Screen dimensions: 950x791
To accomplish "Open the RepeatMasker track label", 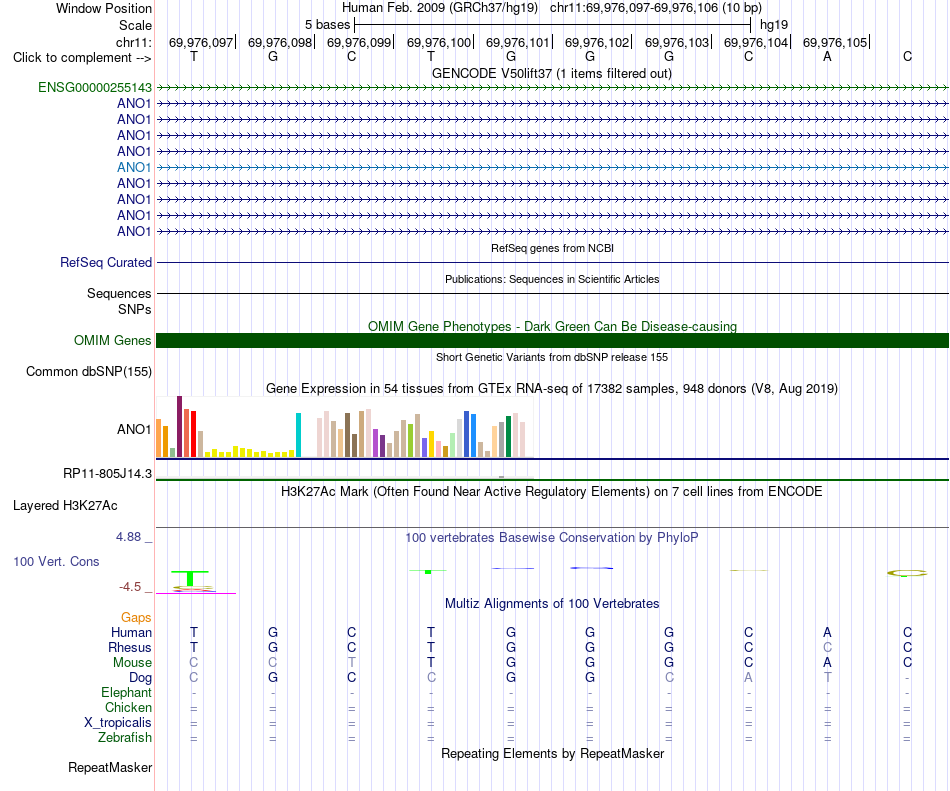I will (x=110, y=767).
